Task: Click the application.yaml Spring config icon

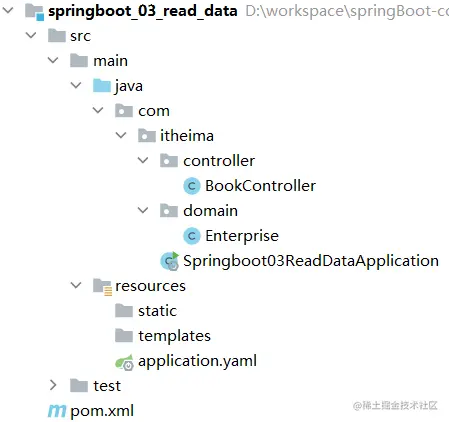Action: 124,362
